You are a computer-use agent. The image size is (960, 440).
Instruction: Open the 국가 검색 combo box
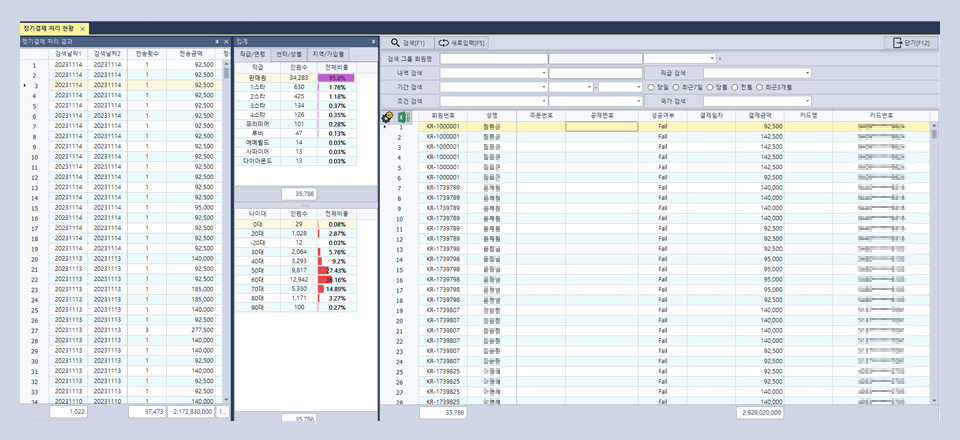(x=807, y=101)
